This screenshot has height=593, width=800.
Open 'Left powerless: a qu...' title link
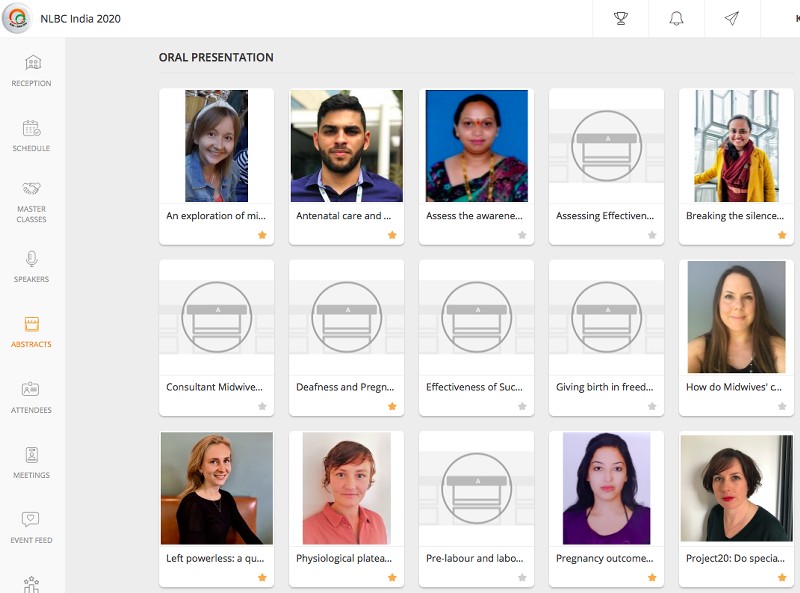pyautogui.click(x=215, y=558)
